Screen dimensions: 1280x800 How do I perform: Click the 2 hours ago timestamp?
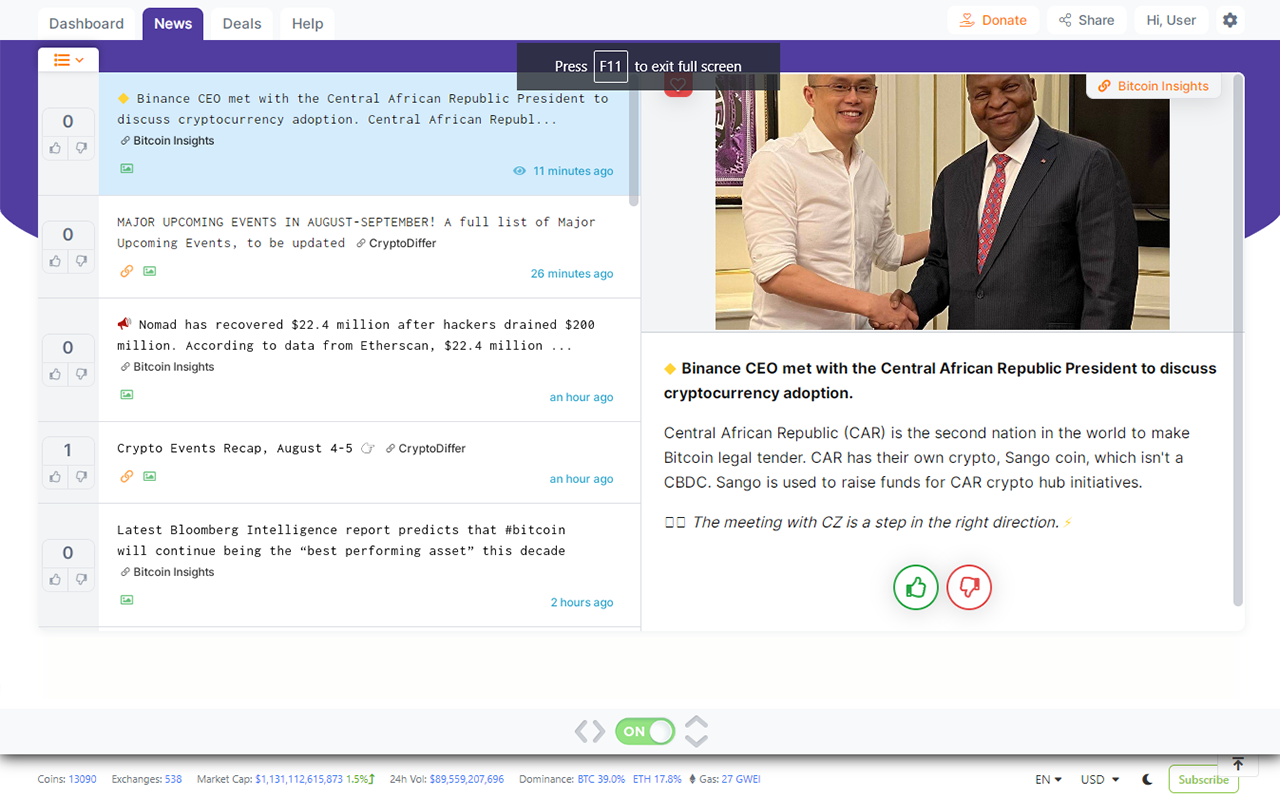click(x=582, y=602)
